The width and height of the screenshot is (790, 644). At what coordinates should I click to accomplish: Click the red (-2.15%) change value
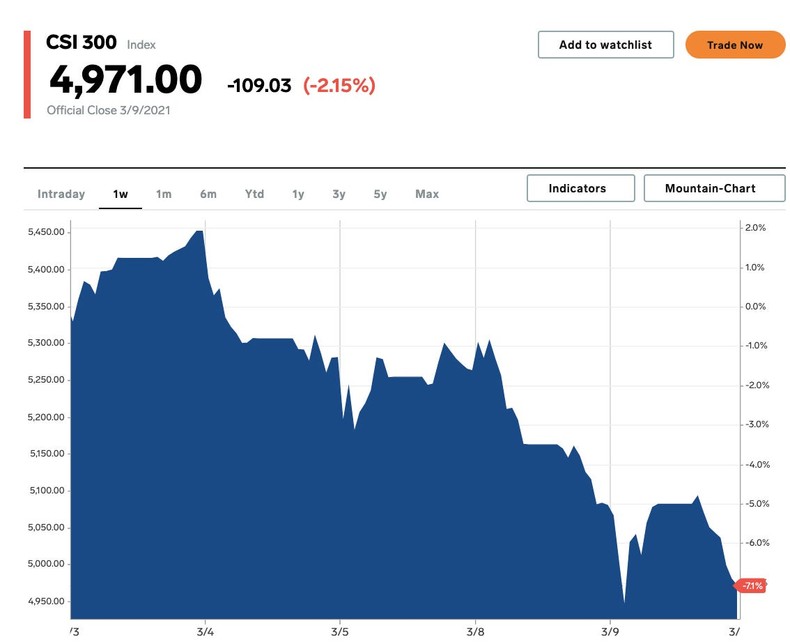(339, 86)
